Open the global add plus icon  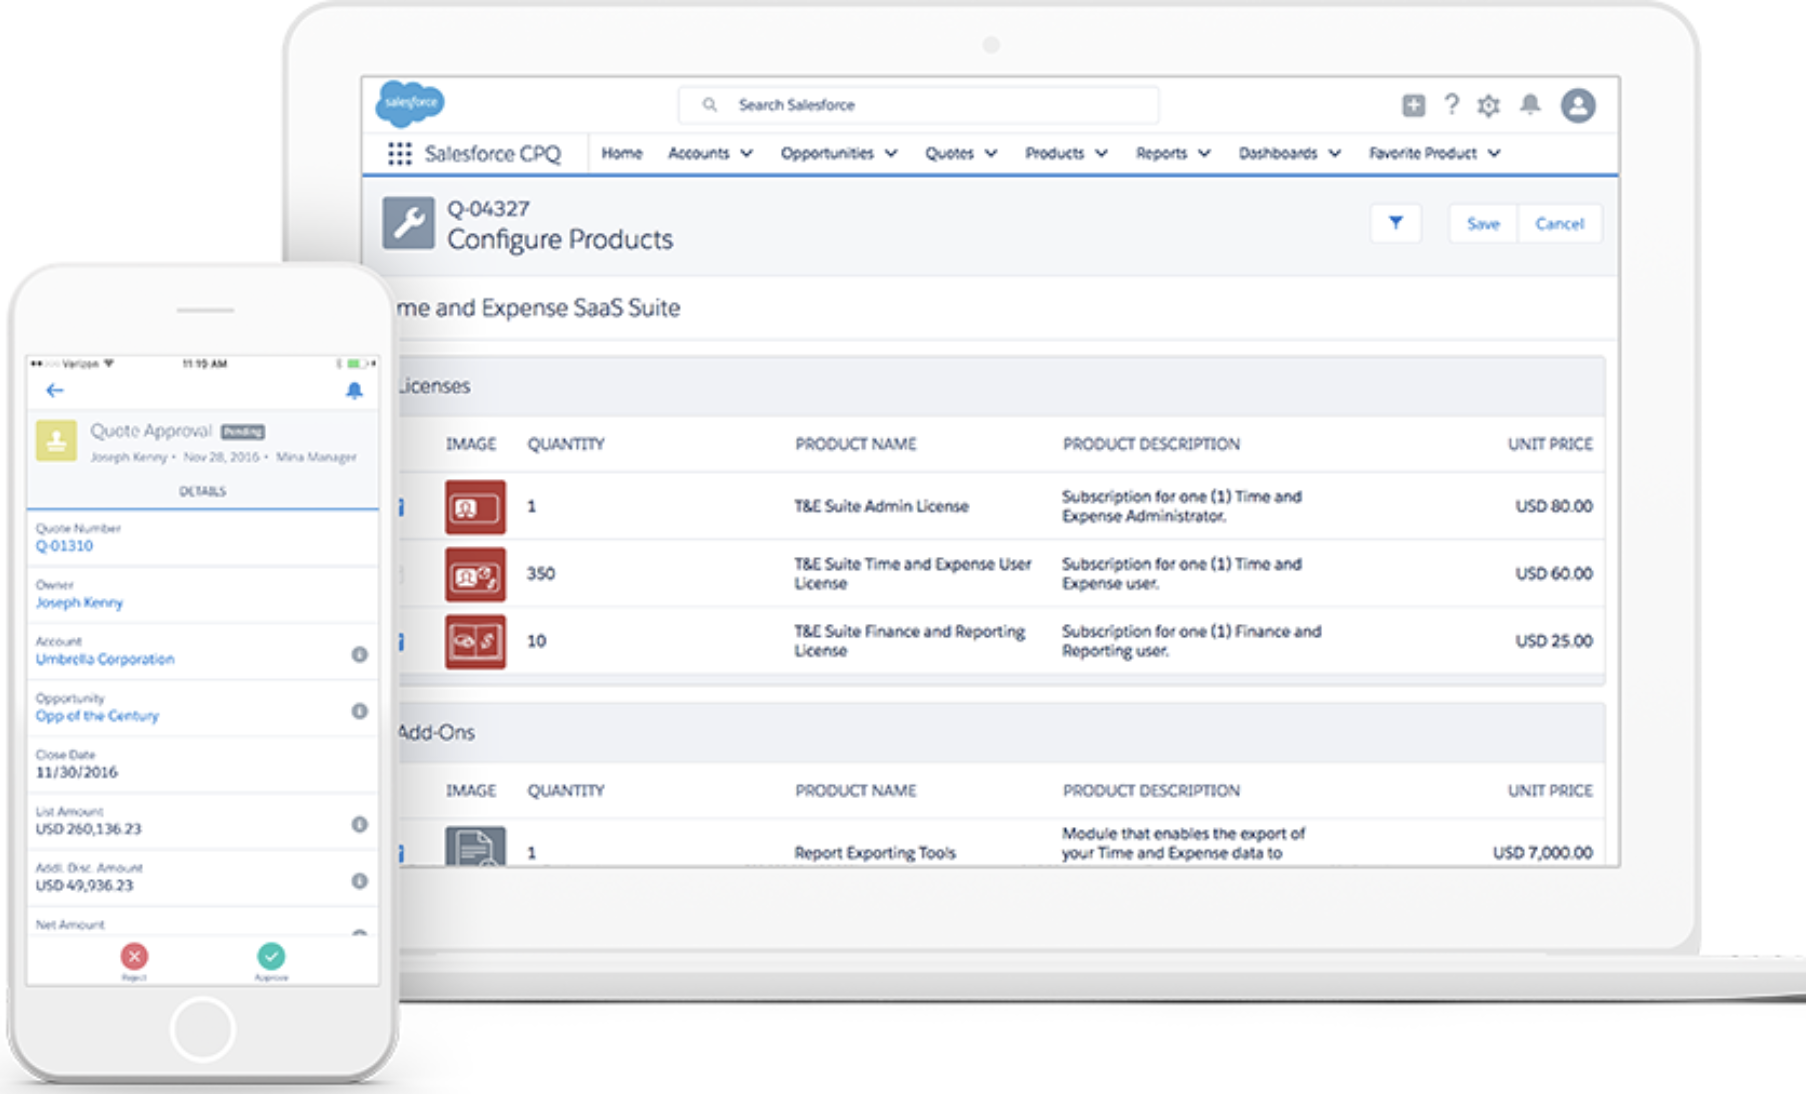coord(1413,105)
